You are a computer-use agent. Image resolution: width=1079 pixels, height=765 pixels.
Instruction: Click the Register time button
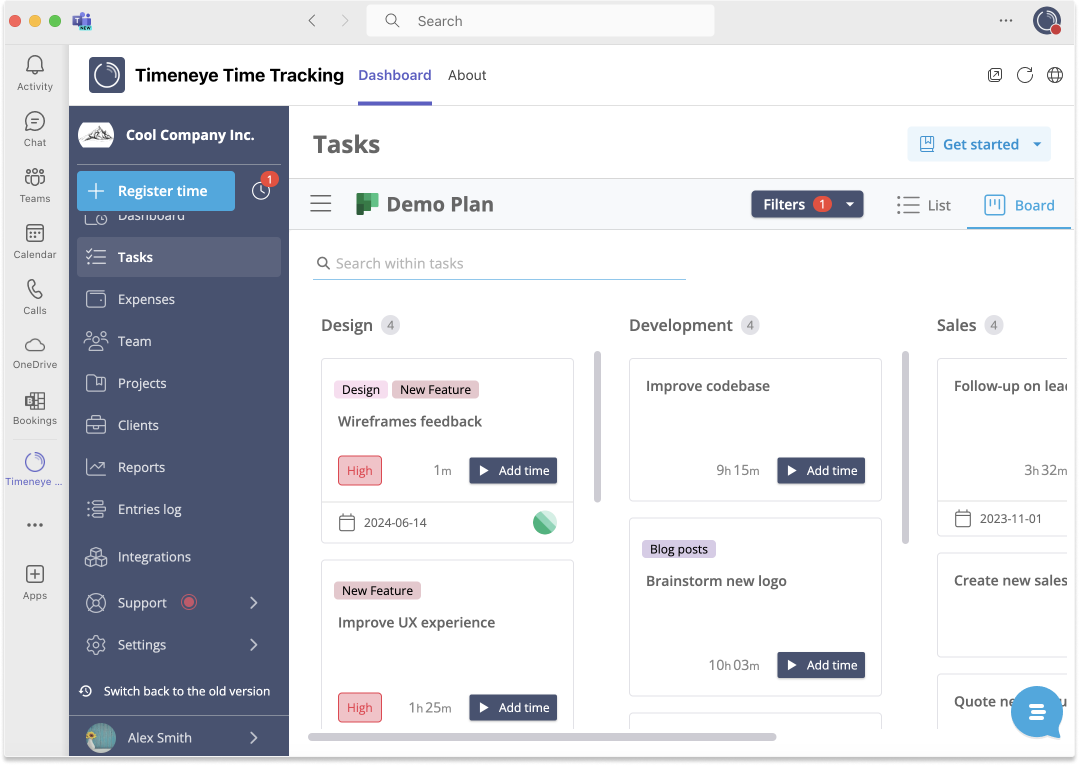(155, 190)
